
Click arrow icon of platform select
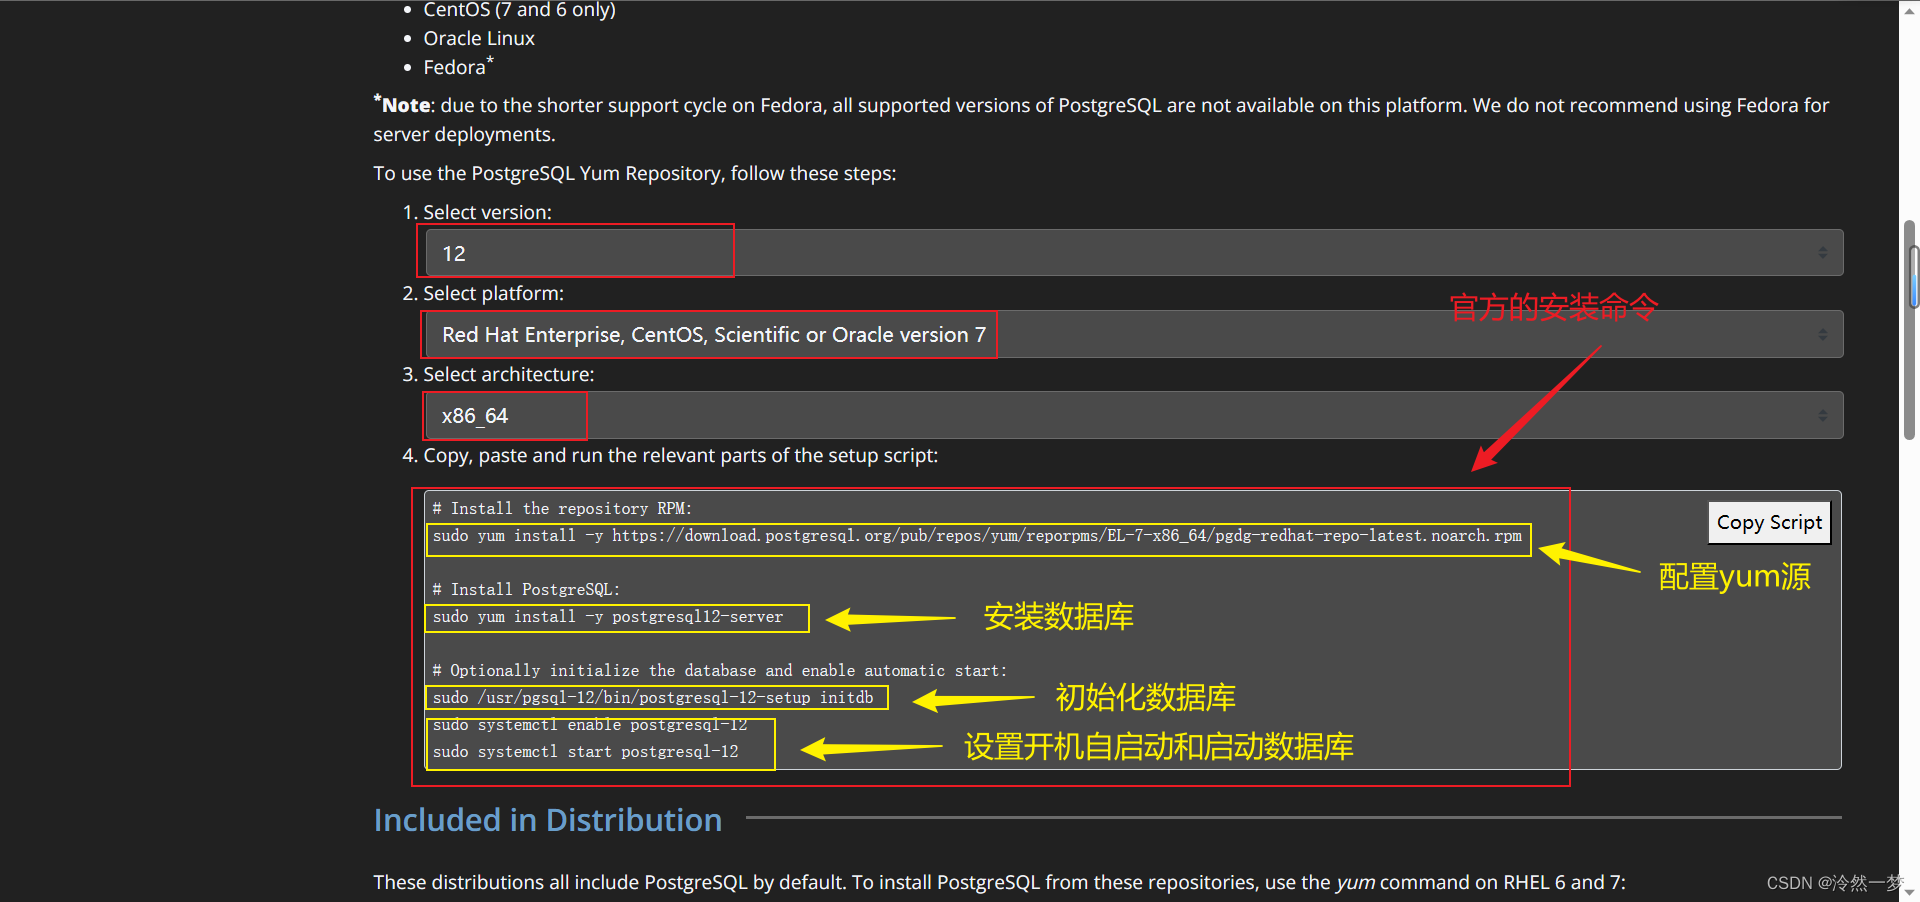(1822, 334)
